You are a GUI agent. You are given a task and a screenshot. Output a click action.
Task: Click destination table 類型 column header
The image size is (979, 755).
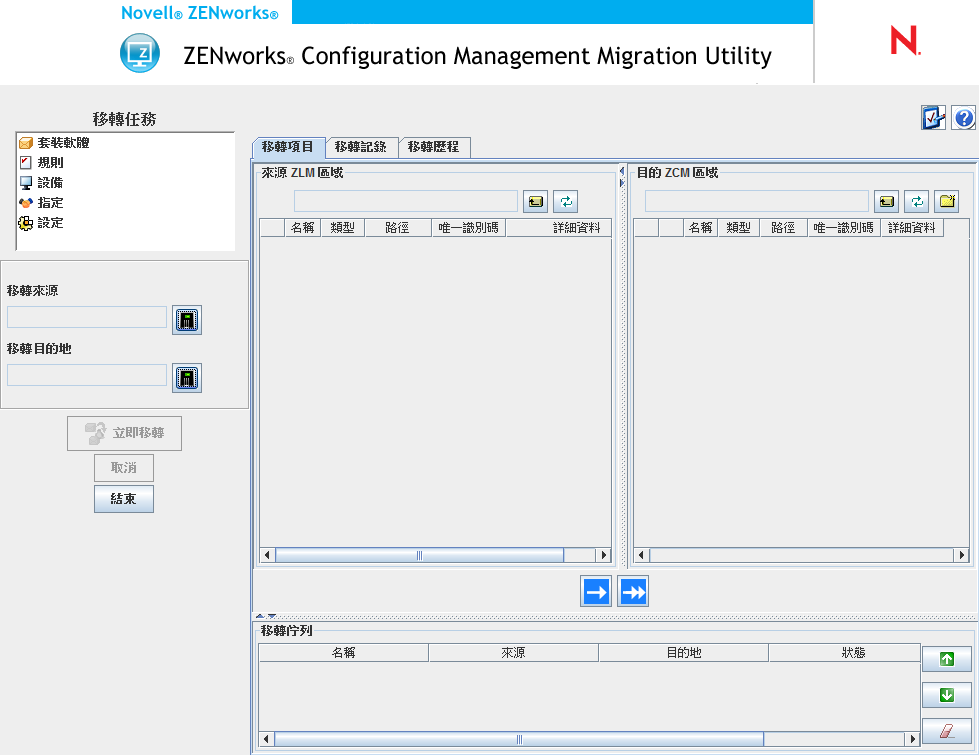coord(739,228)
